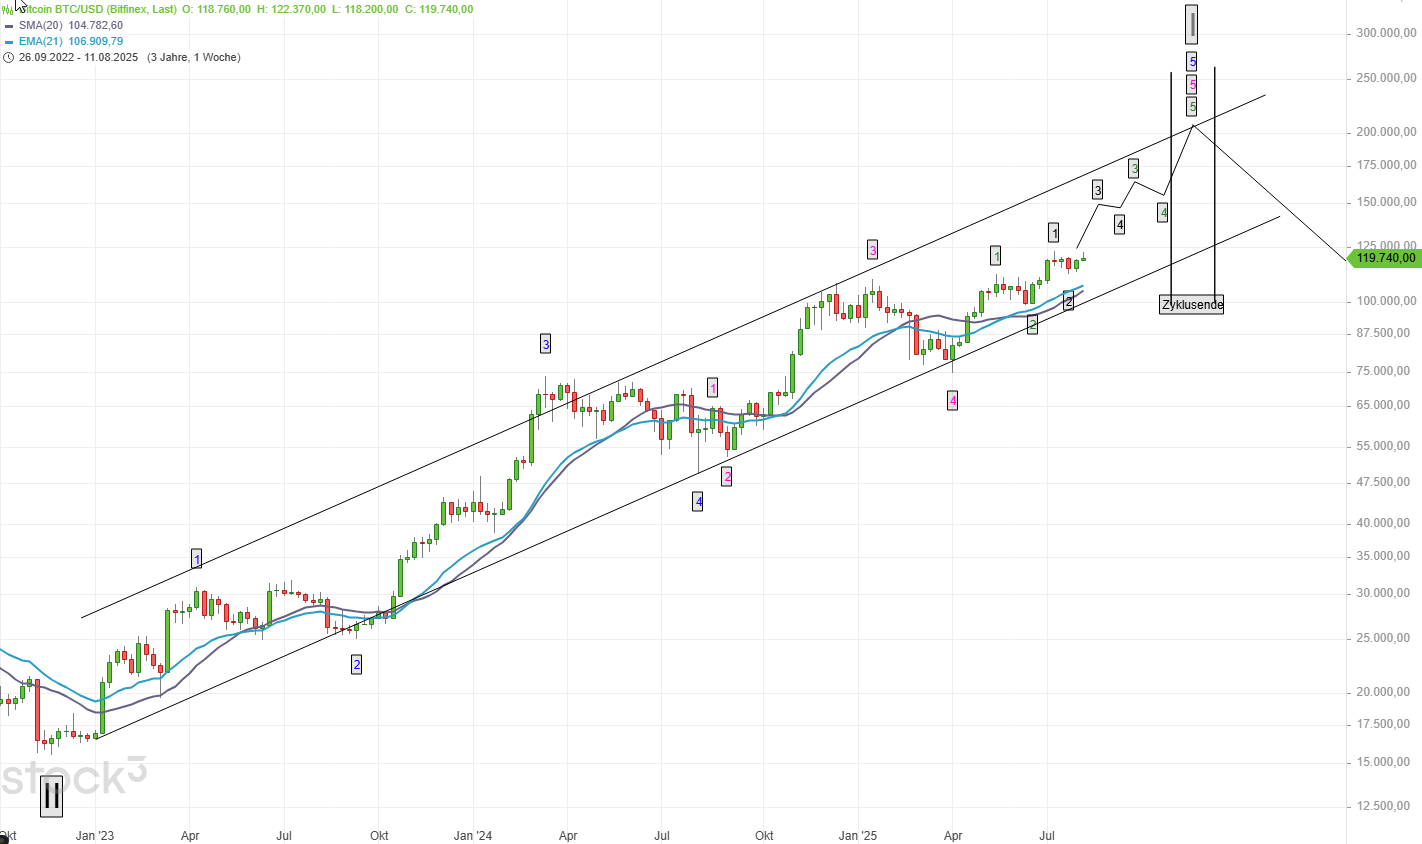Click the Jan '24 time axis label
Viewport: 1422px width, 844px height.
473,836
